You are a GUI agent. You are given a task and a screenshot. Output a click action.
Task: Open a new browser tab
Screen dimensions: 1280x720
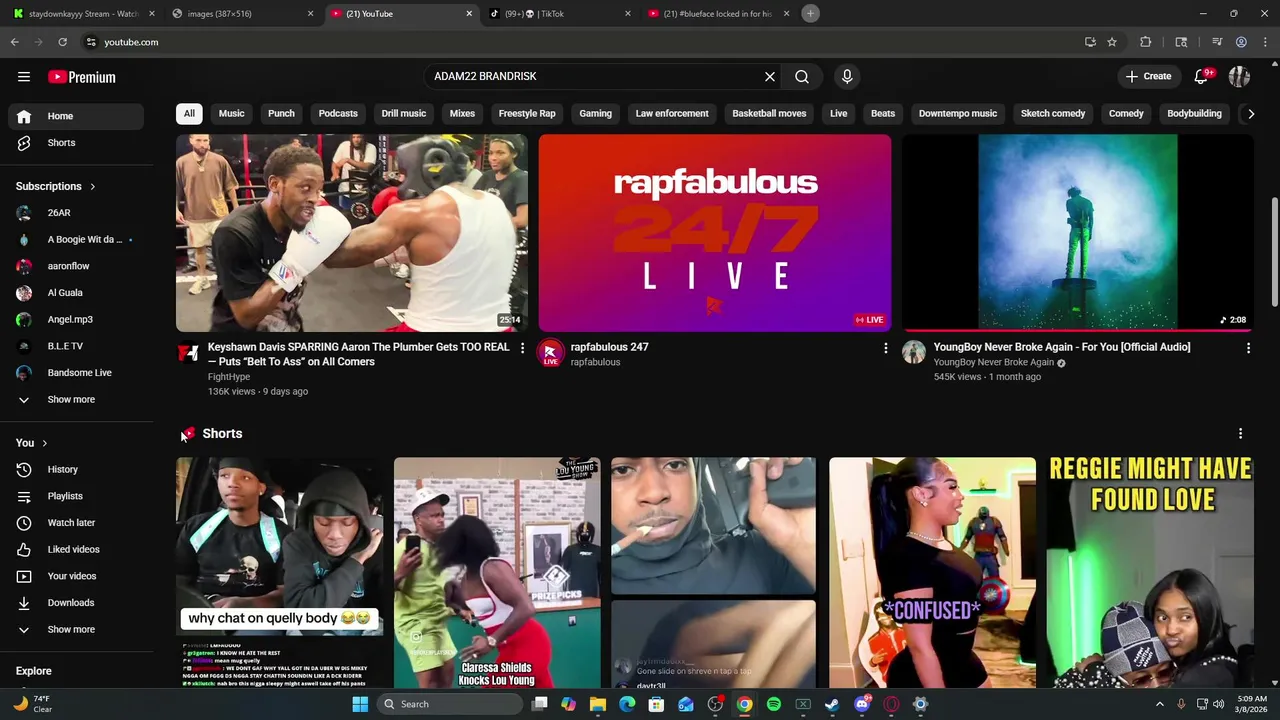pyautogui.click(x=811, y=14)
